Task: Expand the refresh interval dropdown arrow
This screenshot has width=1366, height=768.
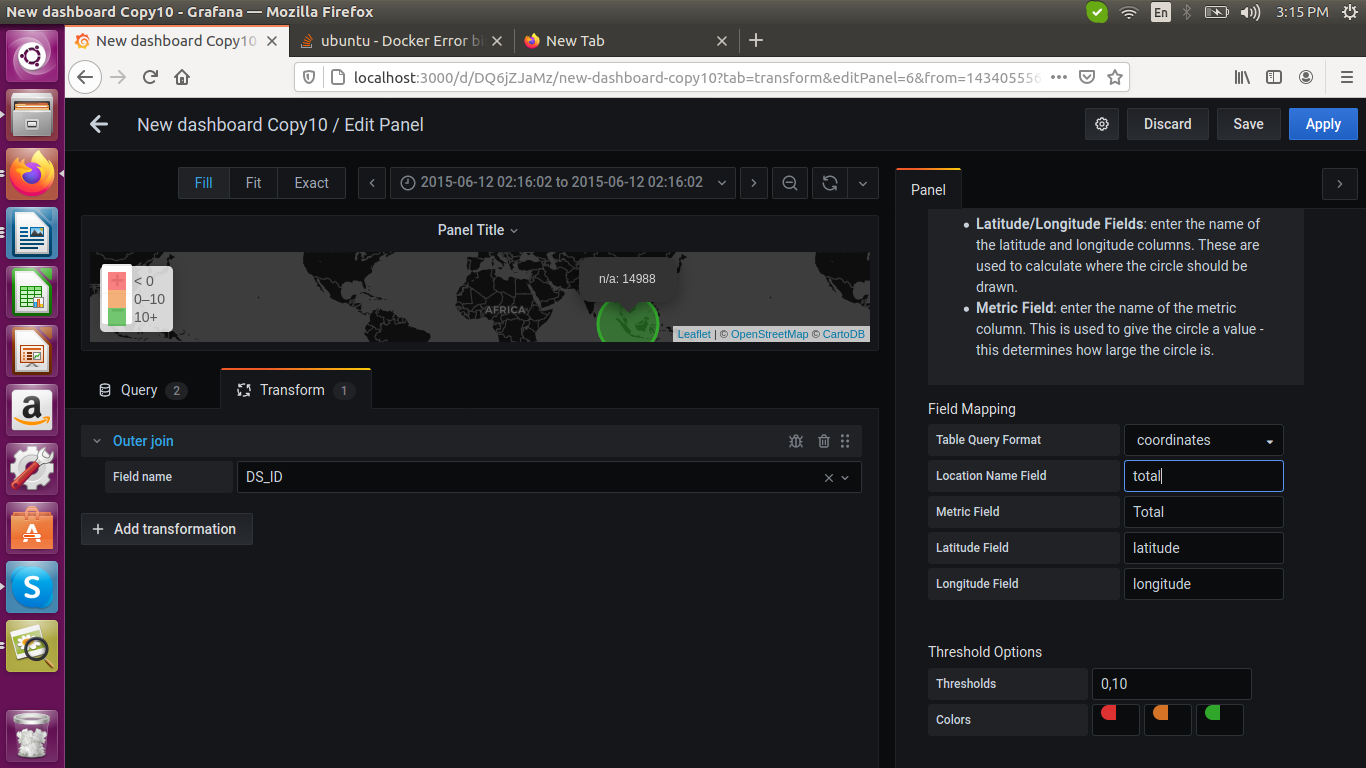Action: (862, 182)
